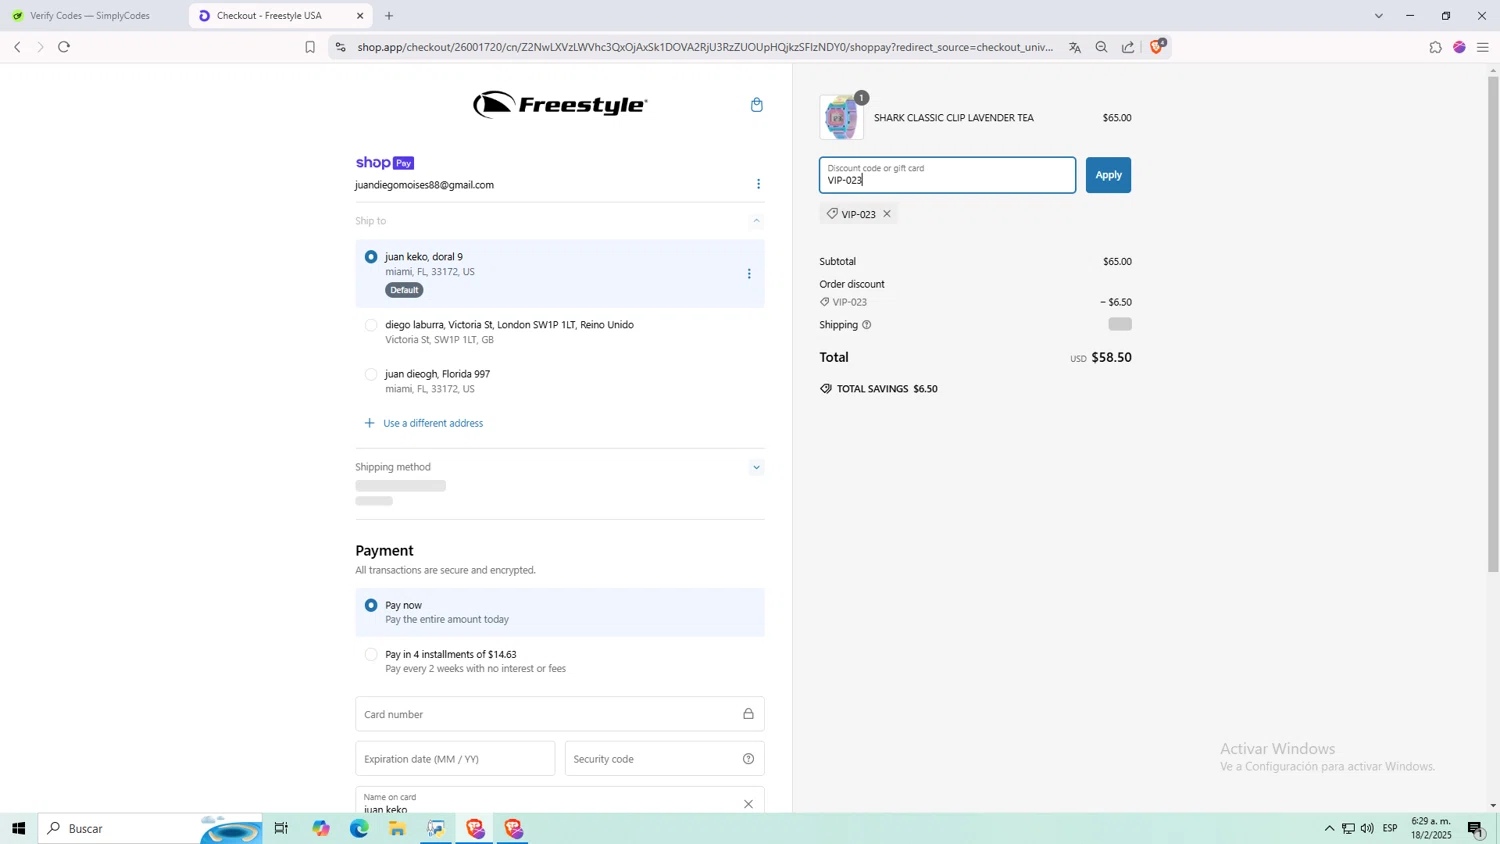Viewport: 1500px width, 844px height.
Task: Select juan keko, doral 9 address
Action: [x=371, y=257]
